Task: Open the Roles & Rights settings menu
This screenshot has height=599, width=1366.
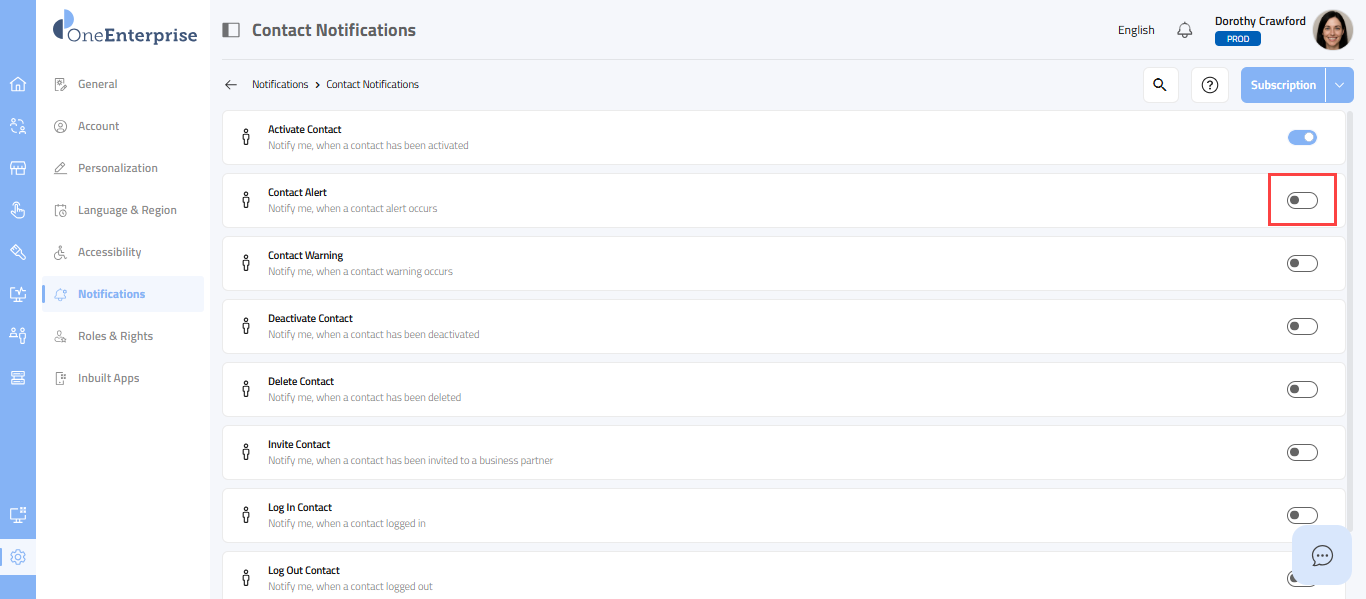Action: pyautogui.click(x=115, y=336)
